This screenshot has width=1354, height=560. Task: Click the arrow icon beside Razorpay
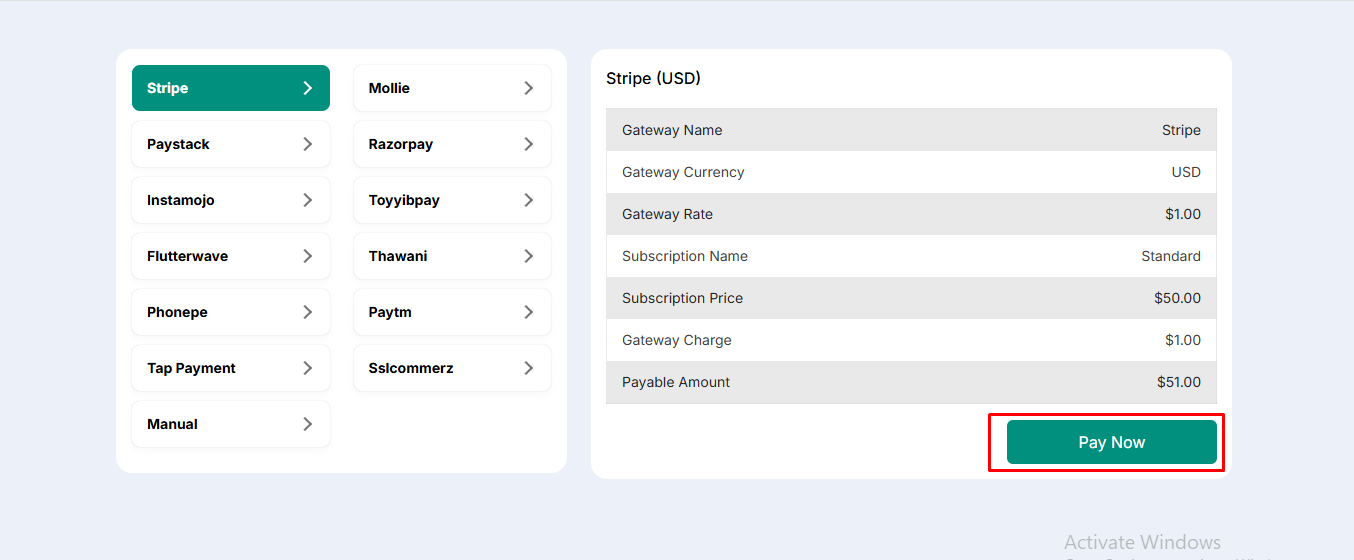pyautogui.click(x=529, y=144)
